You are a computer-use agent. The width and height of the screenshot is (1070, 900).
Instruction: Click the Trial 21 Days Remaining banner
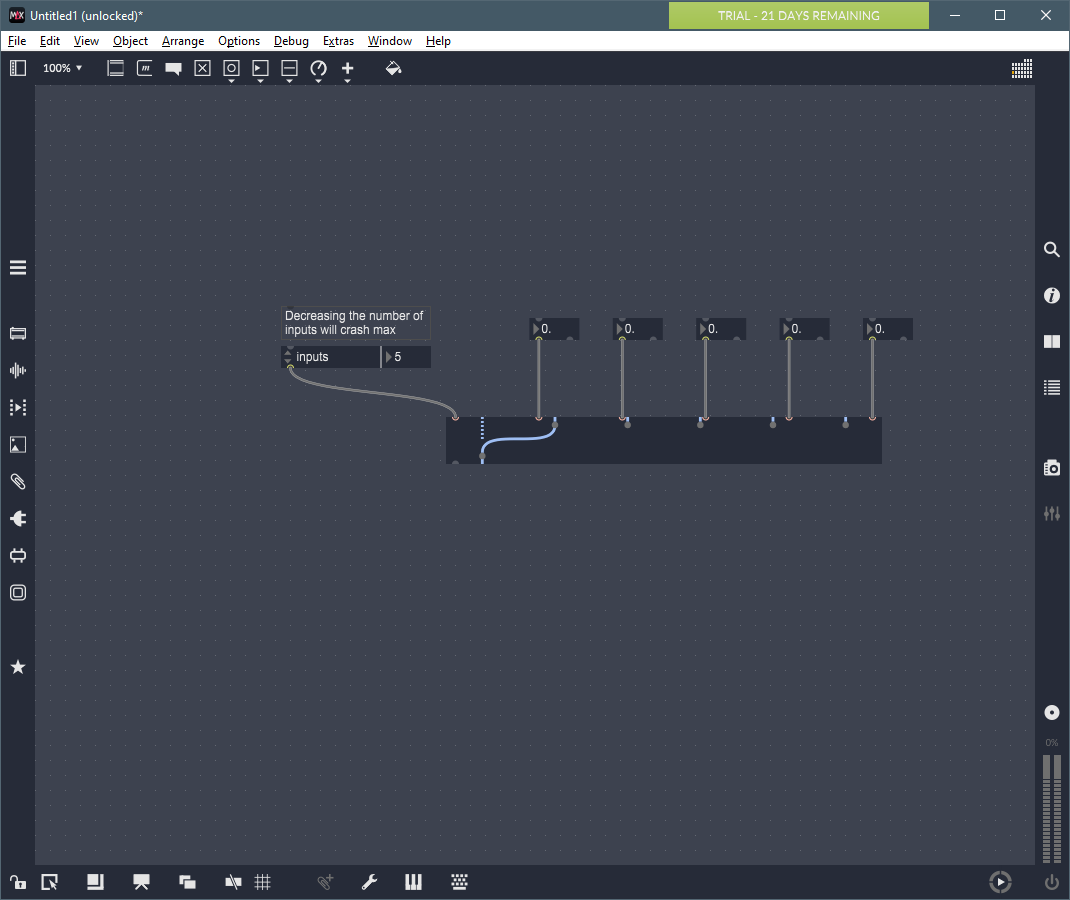(798, 15)
